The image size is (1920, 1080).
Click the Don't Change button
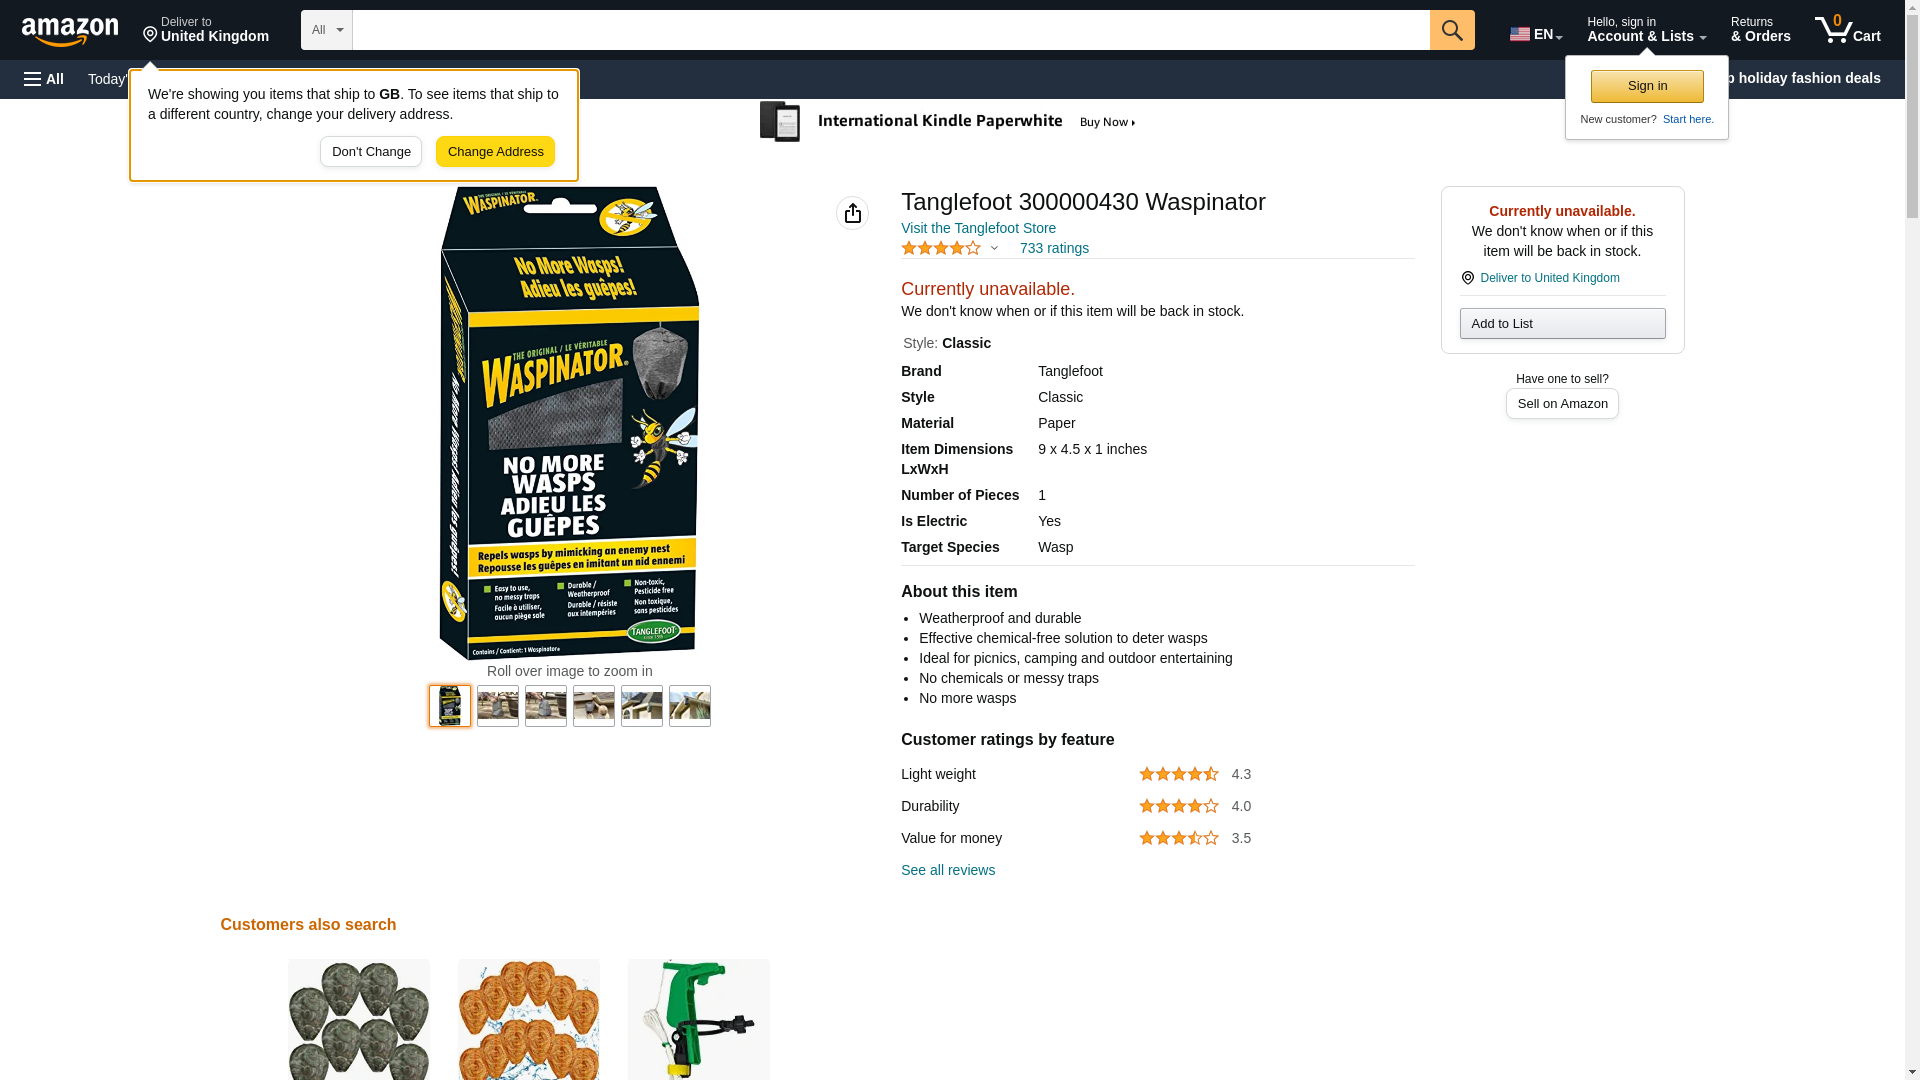pyautogui.click(x=371, y=152)
